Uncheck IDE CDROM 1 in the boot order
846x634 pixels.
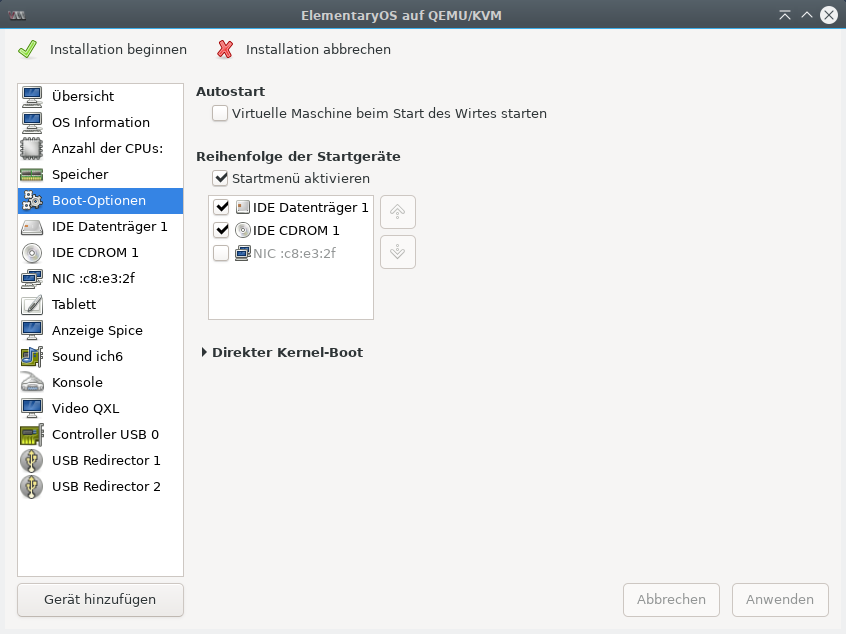tap(221, 230)
